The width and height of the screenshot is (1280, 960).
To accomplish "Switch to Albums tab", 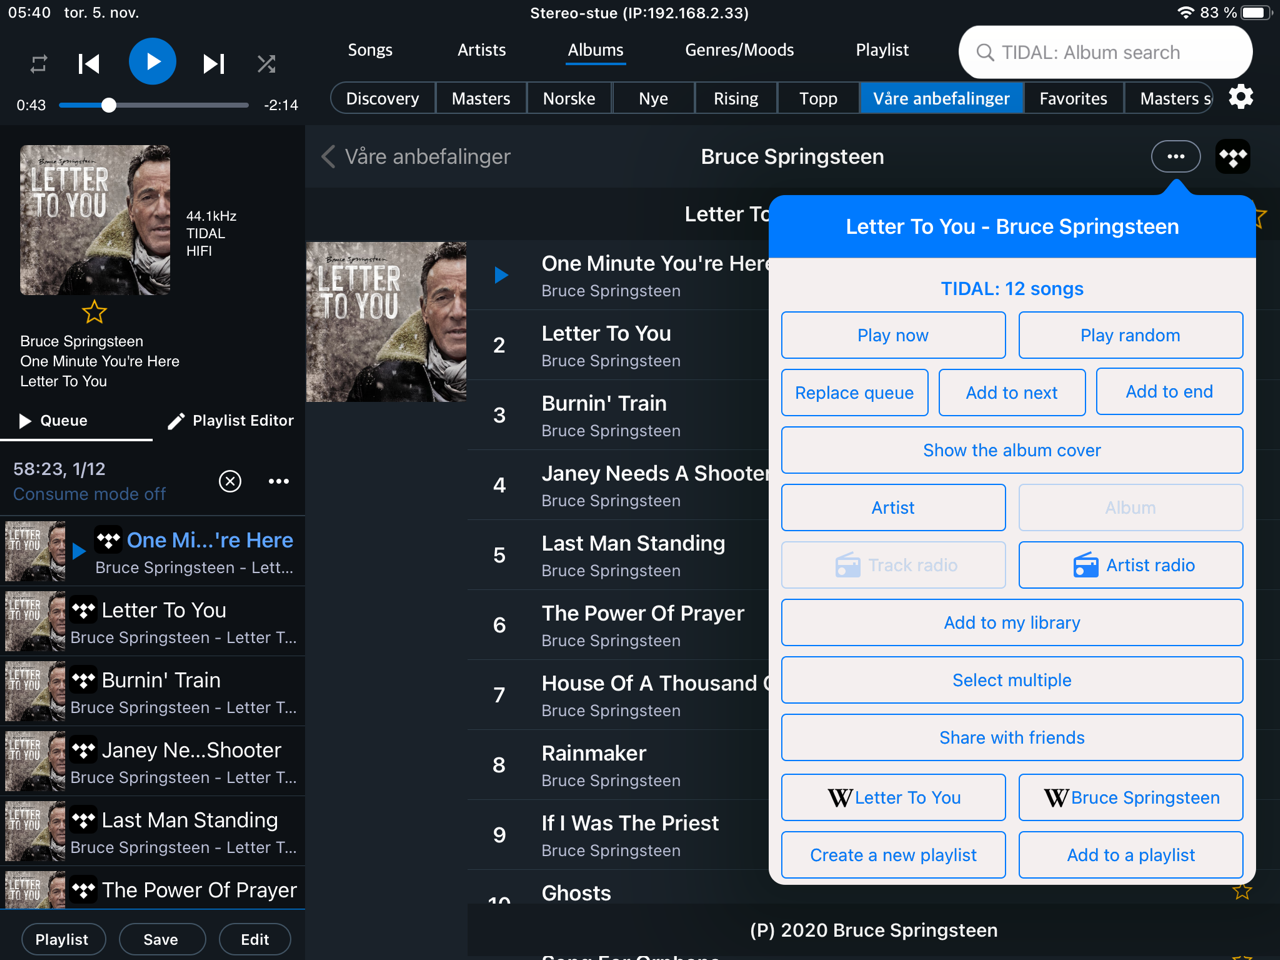I will [595, 50].
